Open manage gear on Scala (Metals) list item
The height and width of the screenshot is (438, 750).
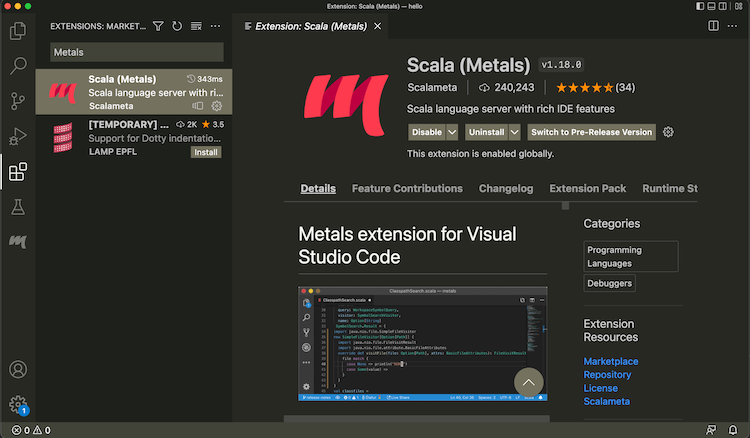[217, 106]
